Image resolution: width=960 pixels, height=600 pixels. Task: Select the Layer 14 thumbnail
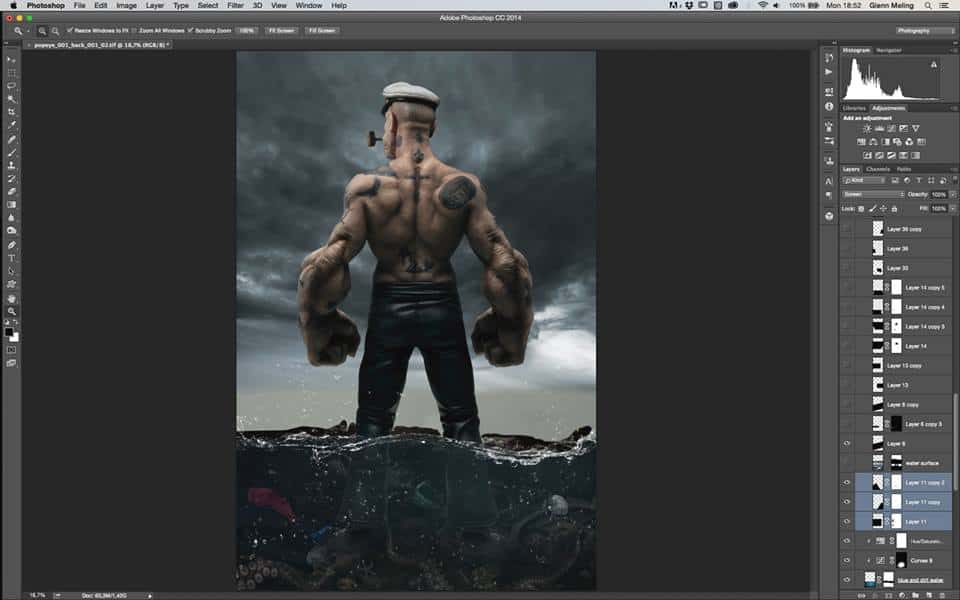pyautogui.click(x=878, y=345)
